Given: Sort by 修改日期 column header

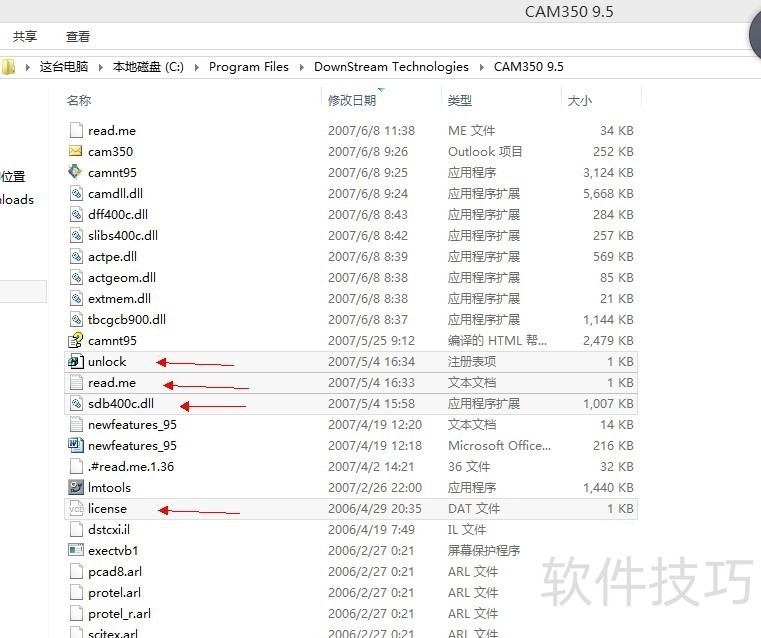Looking at the screenshot, I should click(x=352, y=100).
